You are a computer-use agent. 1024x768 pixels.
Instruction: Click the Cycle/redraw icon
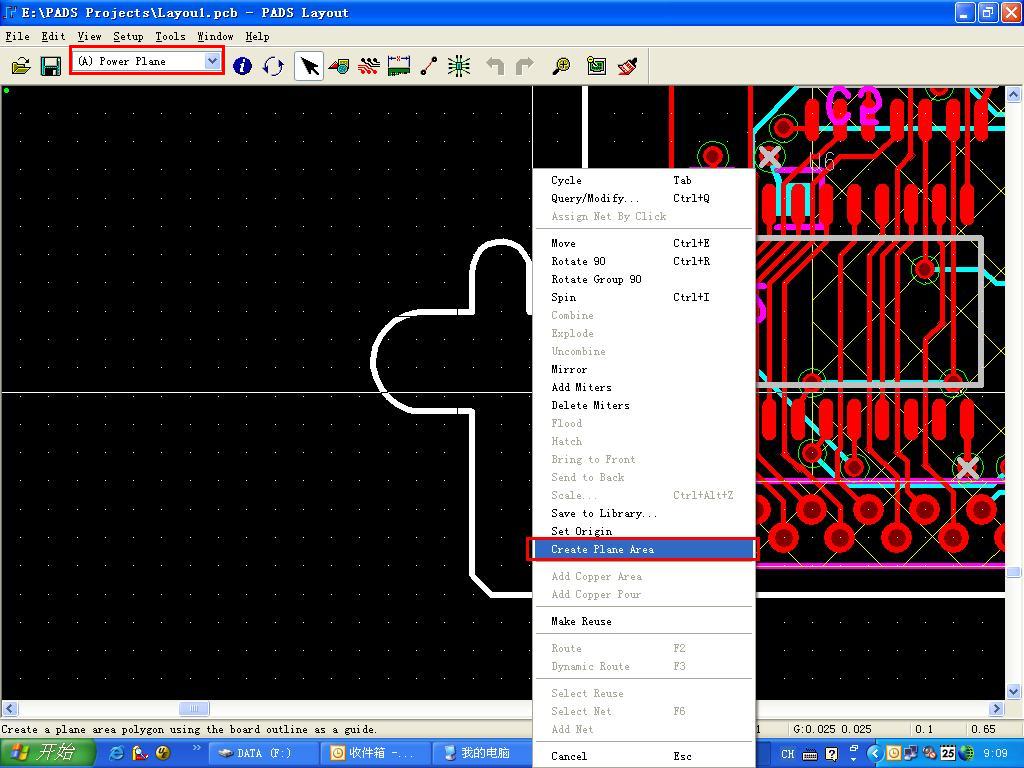(273, 66)
